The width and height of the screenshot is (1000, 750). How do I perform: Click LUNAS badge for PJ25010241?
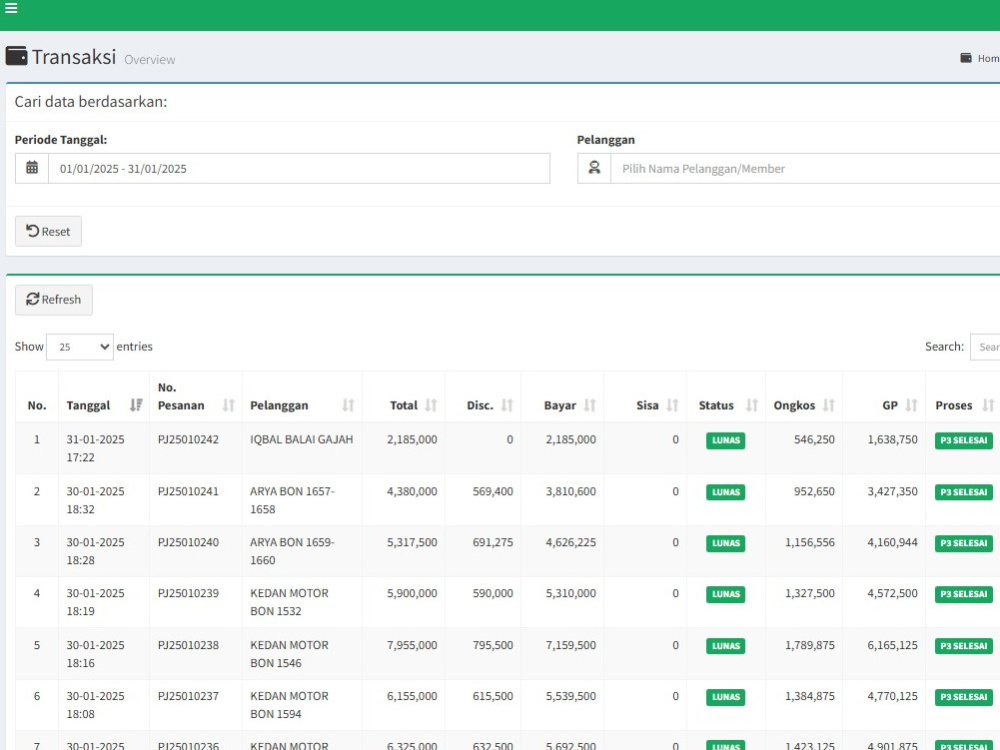(x=726, y=492)
